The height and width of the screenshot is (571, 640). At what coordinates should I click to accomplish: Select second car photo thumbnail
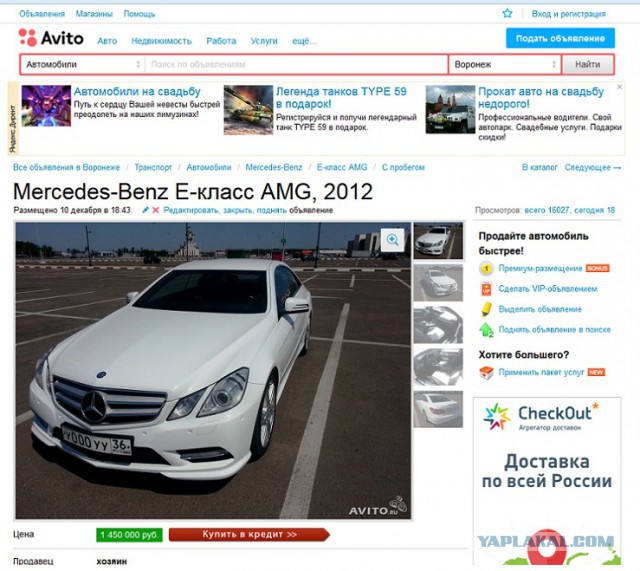[438, 282]
